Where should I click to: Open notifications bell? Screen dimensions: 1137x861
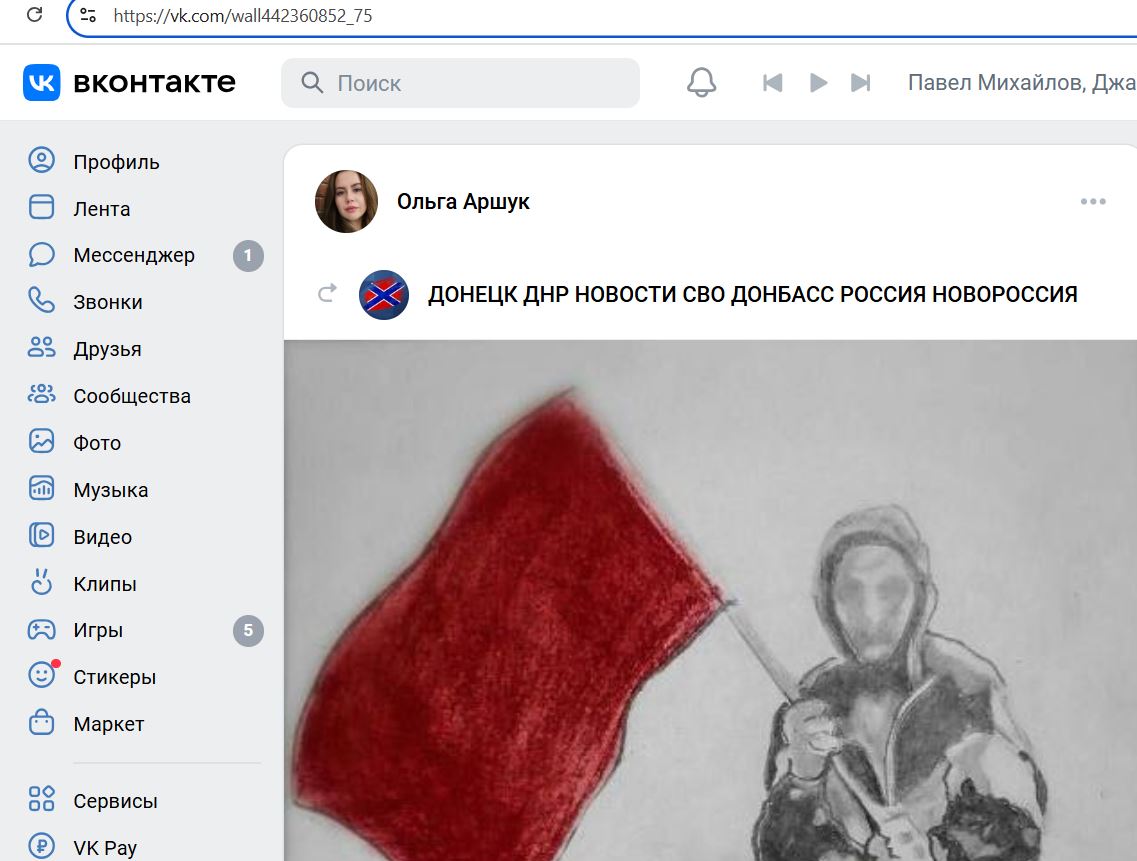[x=701, y=83]
